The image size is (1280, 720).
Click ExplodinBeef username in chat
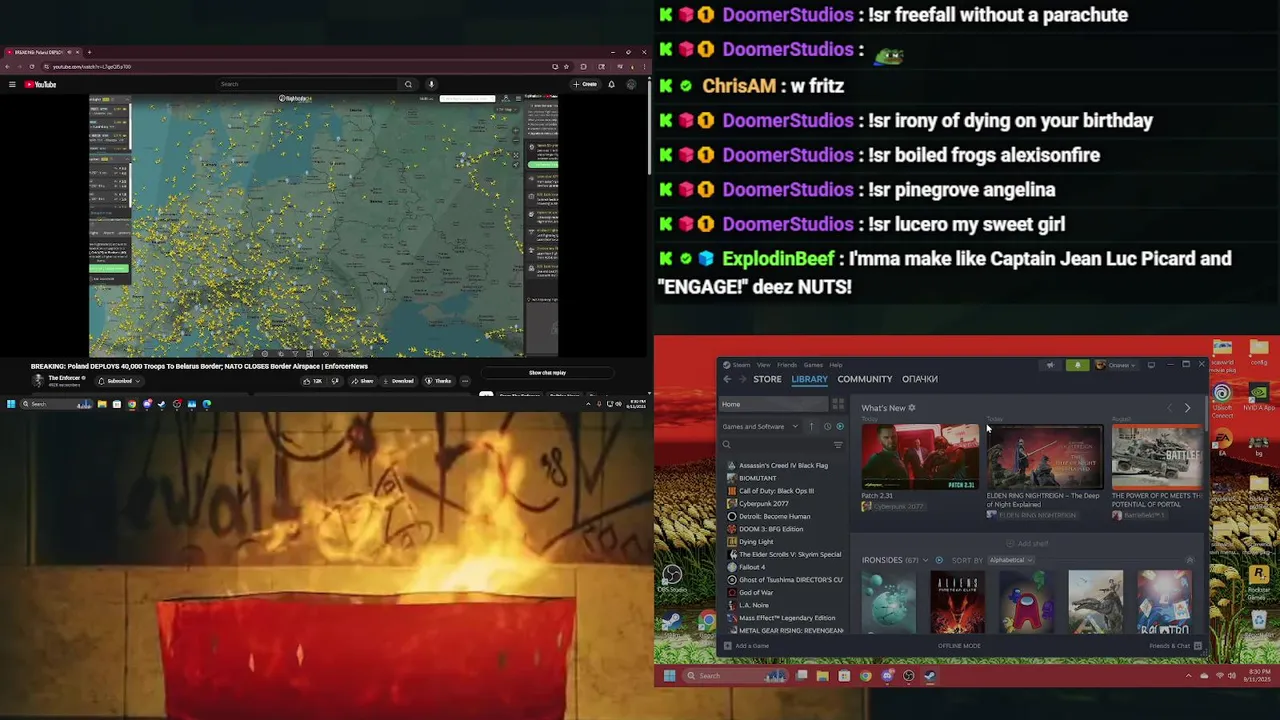(x=778, y=259)
